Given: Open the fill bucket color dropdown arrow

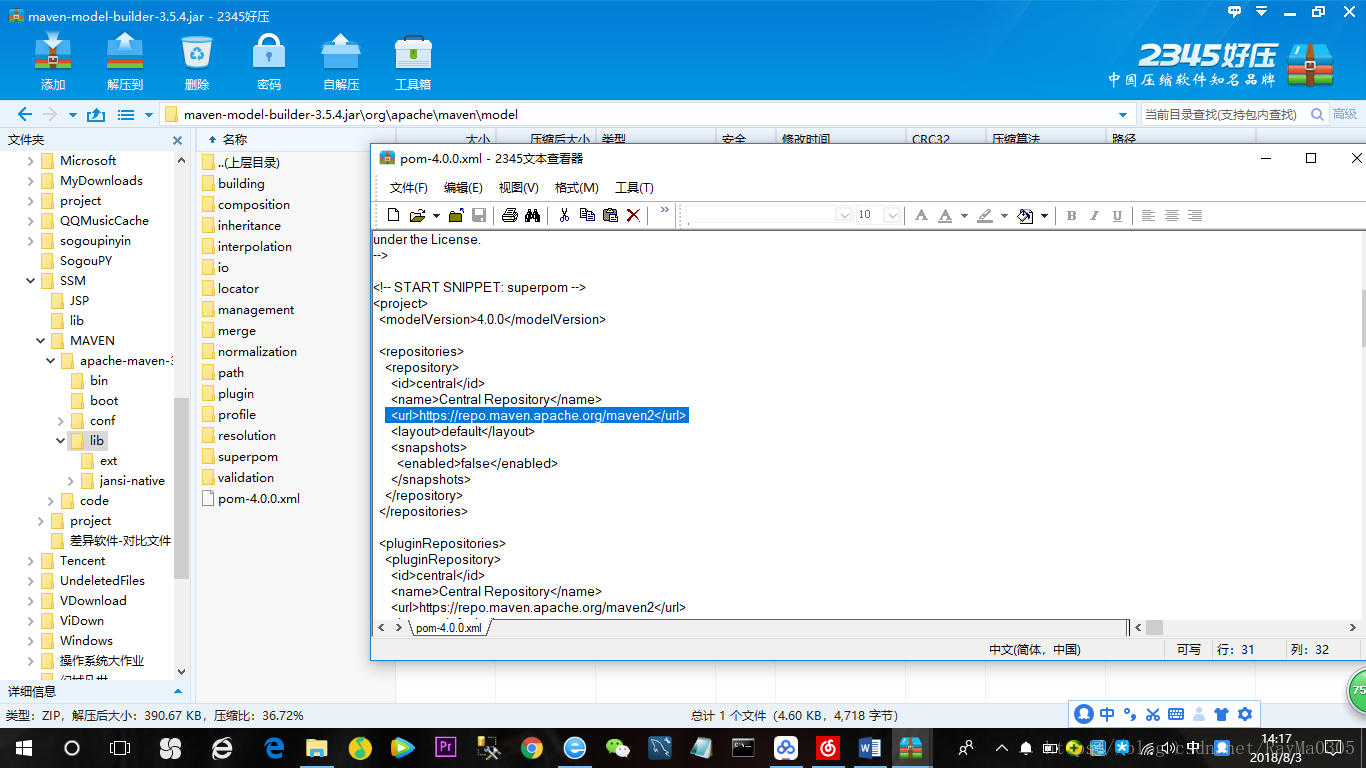Looking at the screenshot, I should [1044, 215].
